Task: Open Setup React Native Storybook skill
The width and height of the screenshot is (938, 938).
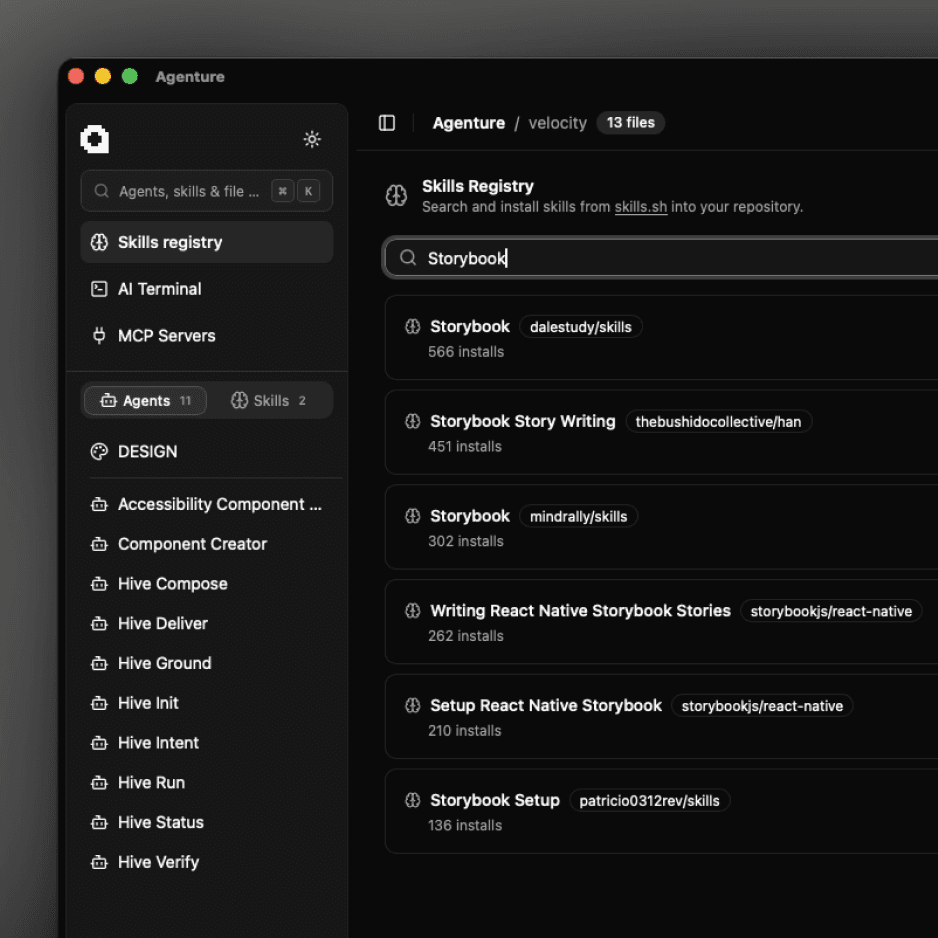Action: click(x=662, y=716)
